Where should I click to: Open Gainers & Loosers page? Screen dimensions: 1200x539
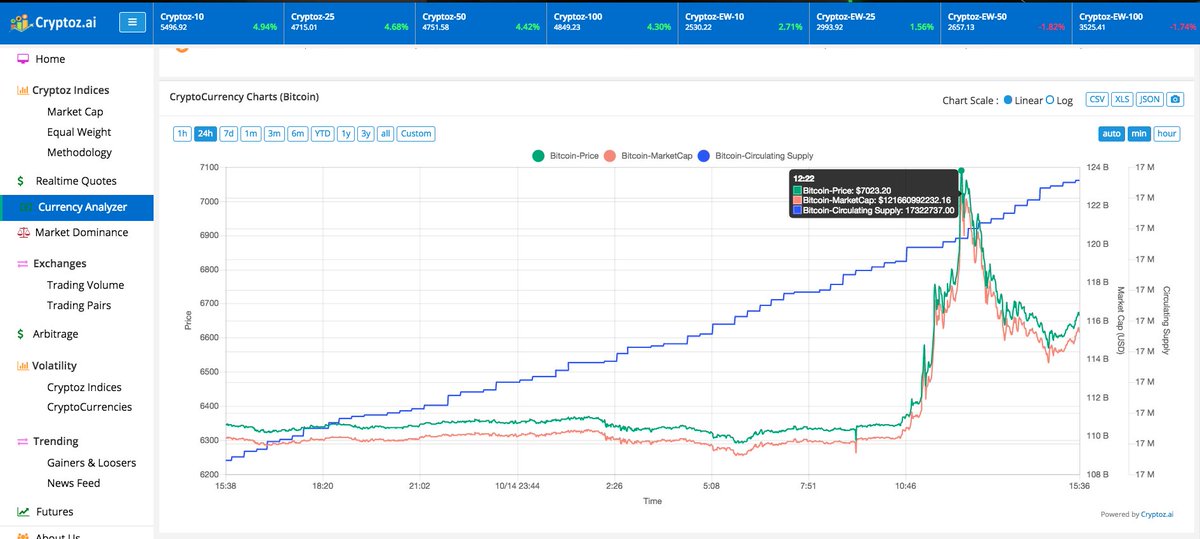coord(91,463)
